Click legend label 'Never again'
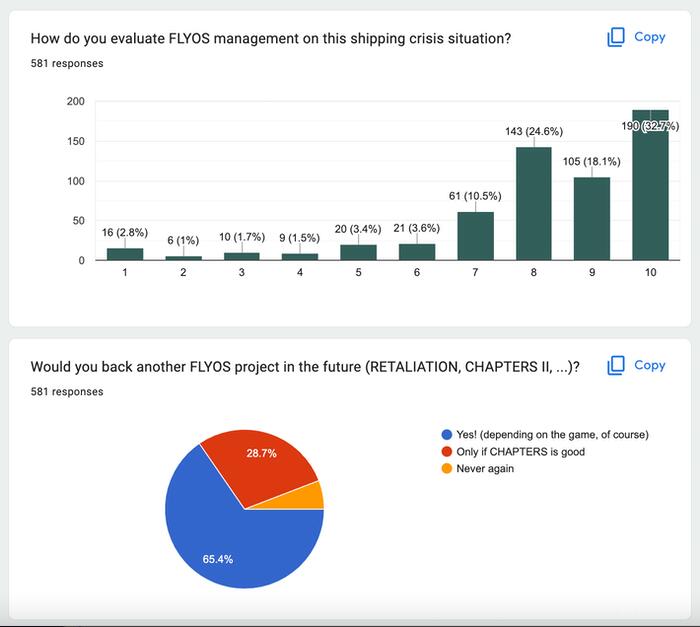 [485, 468]
